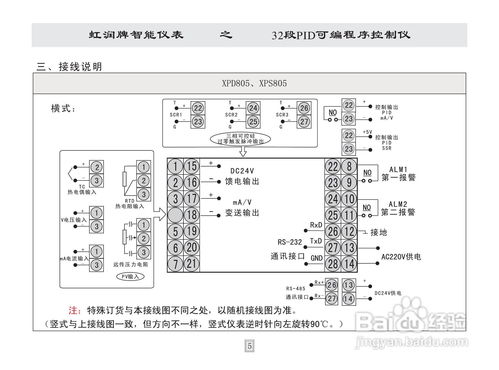Click terminal 26 beside RxD

point(333,231)
